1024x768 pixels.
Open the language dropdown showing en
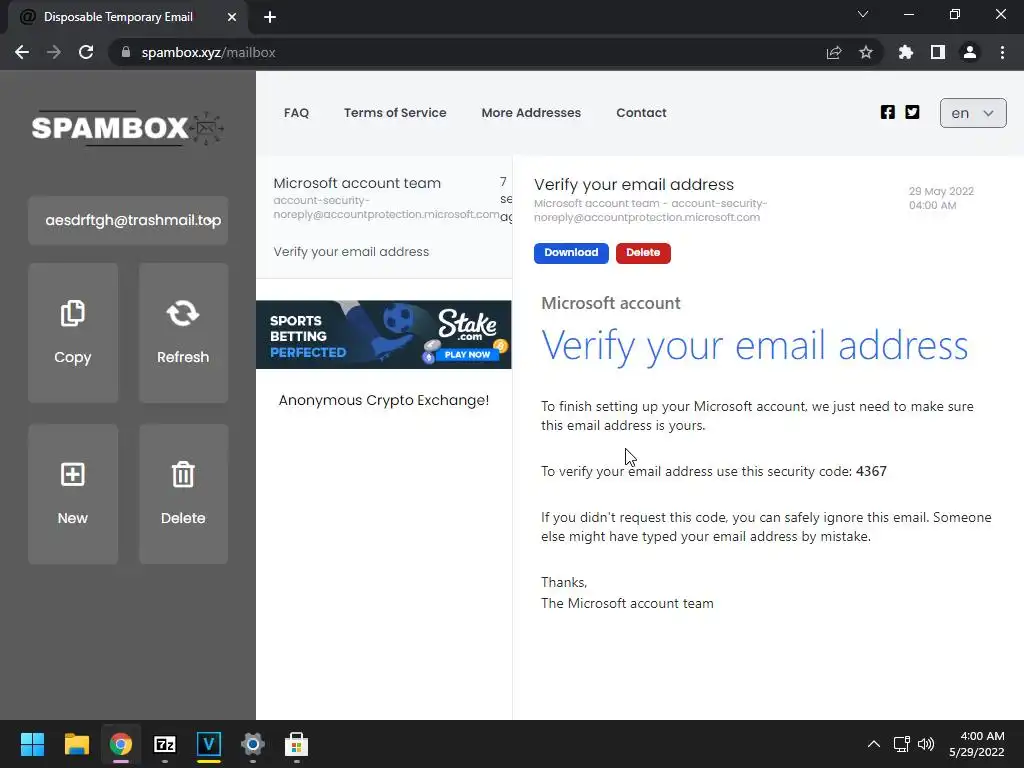973,113
